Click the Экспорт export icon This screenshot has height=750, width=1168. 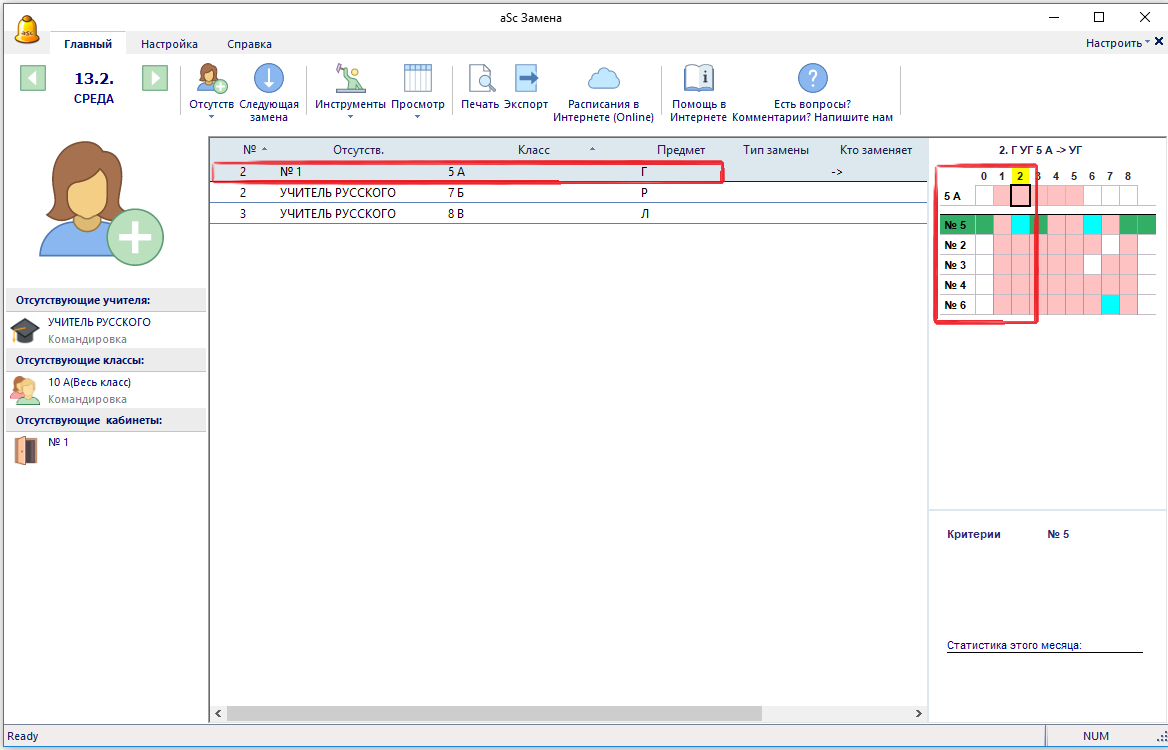pos(526,79)
